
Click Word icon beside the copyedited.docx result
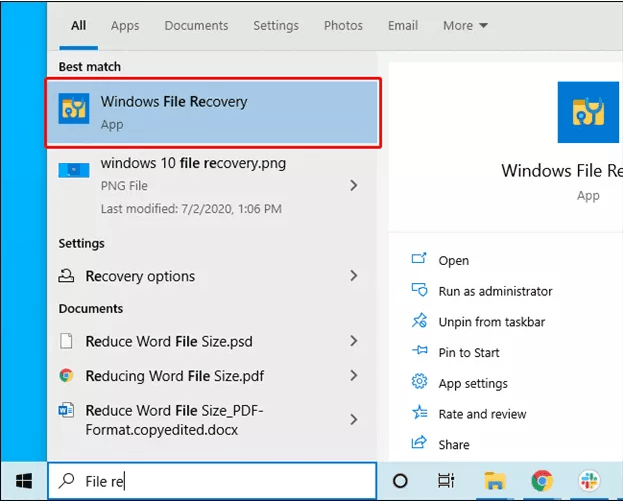[x=66, y=410]
